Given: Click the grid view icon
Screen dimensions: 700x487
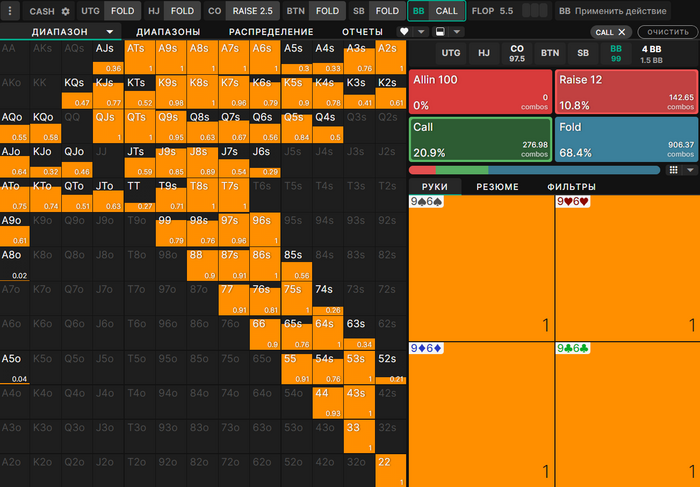Looking at the screenshot, I should click(x=674, y=170).
